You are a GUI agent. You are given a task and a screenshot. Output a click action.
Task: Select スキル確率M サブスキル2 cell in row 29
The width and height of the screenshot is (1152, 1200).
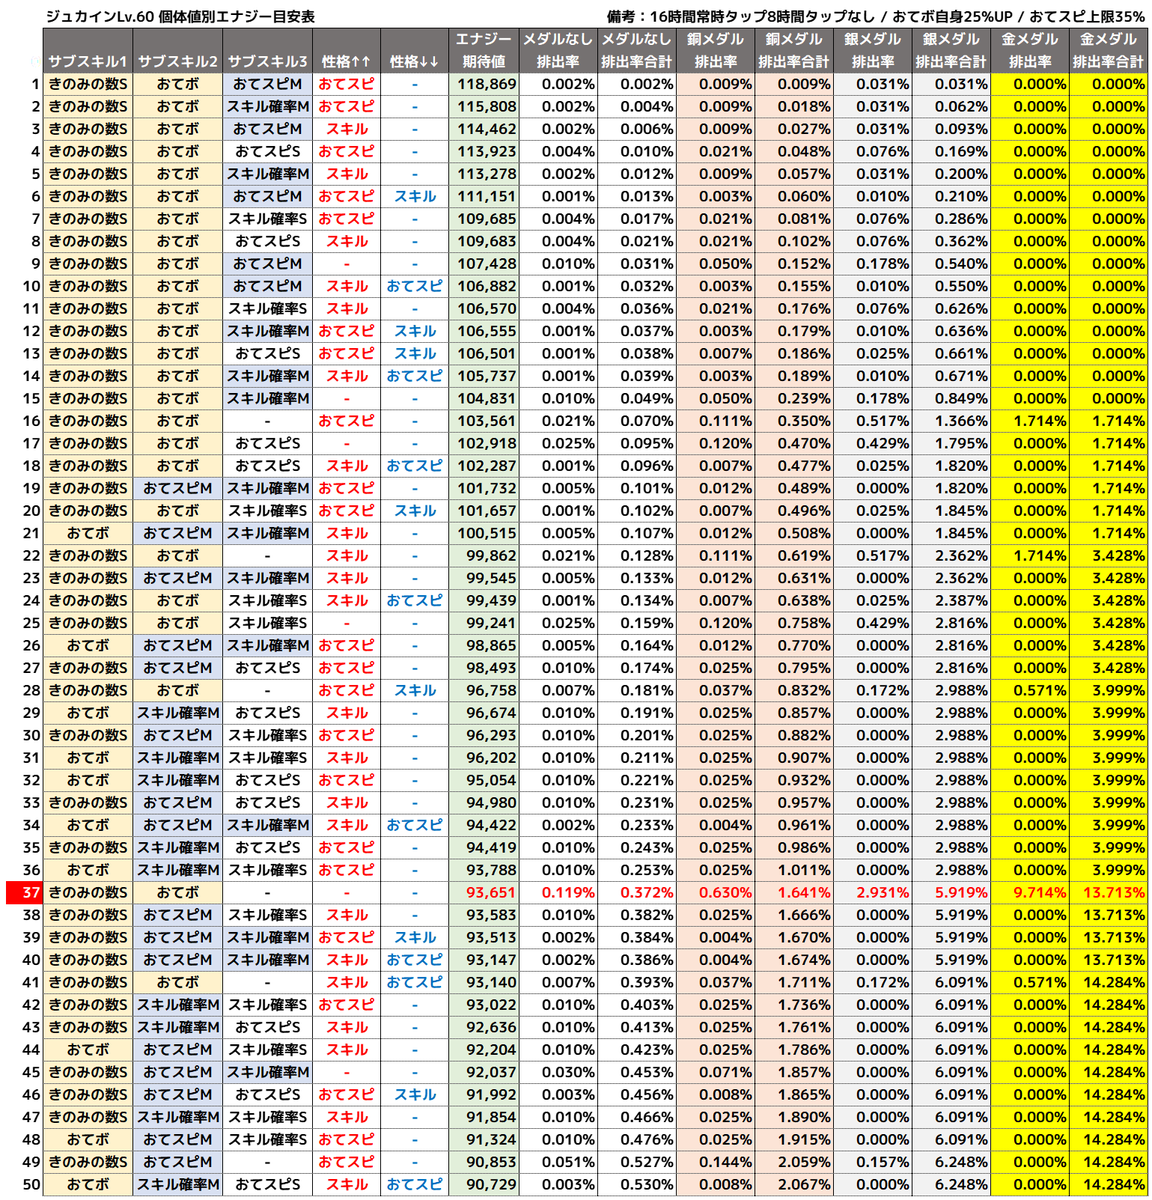tap(177, 713)
